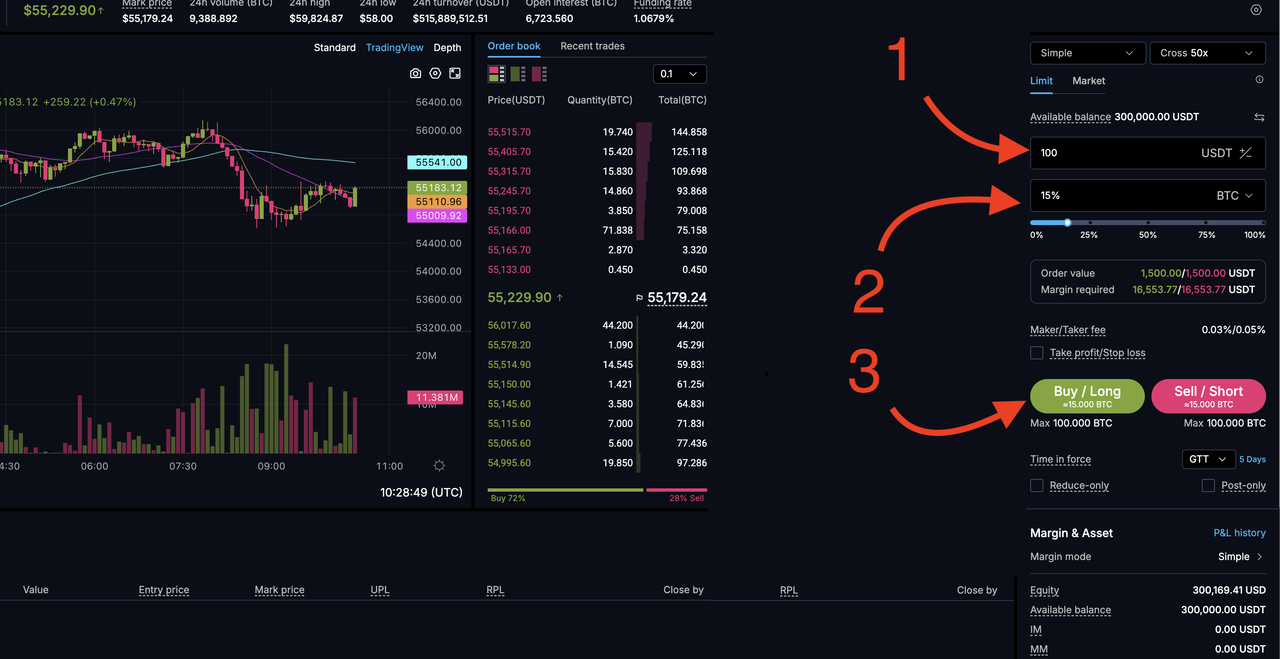Click ask price 55,133.00 in order book
Viewport: 1280px width, 659px height.
point(509,270)
